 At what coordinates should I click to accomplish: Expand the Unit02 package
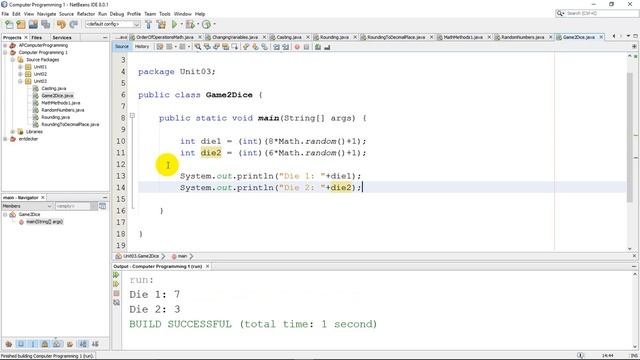tap(20, 74)
